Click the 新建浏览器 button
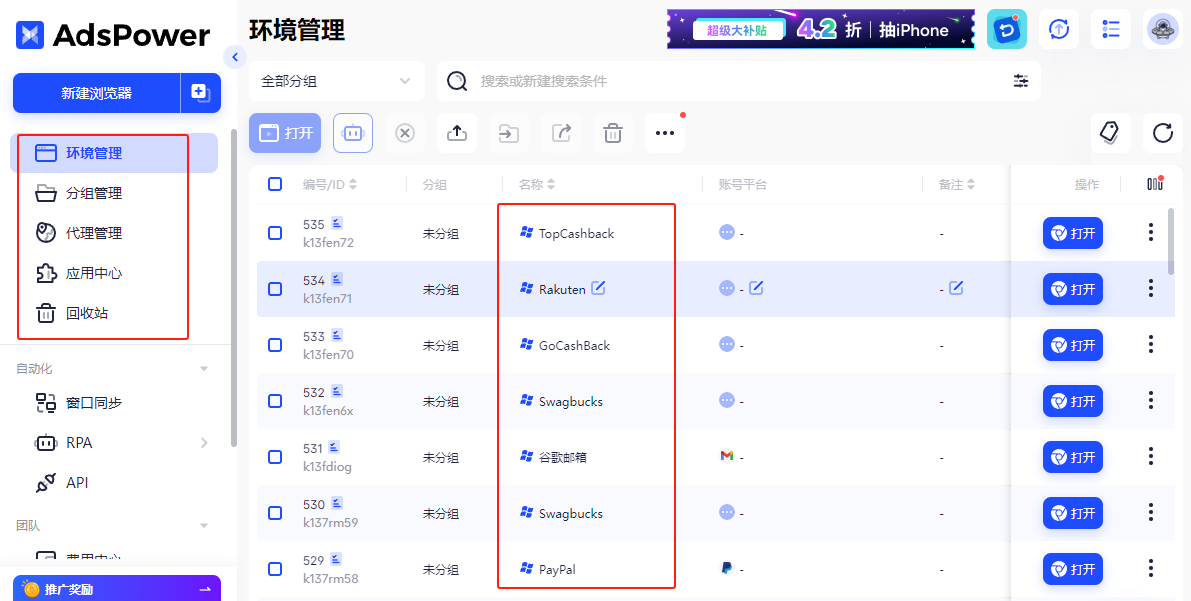 click(96, 93)
